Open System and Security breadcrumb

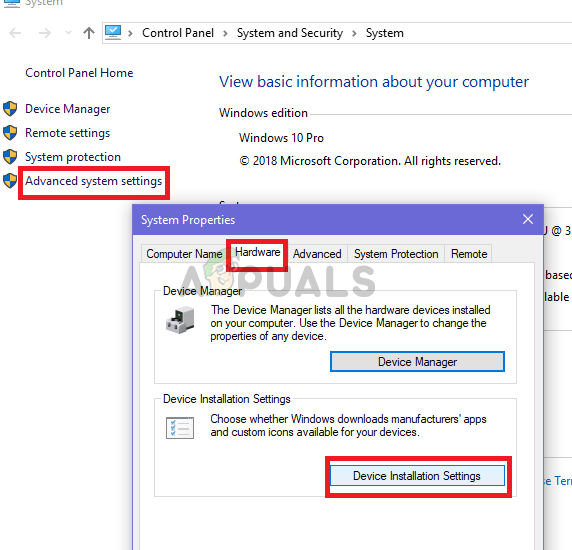290,33
